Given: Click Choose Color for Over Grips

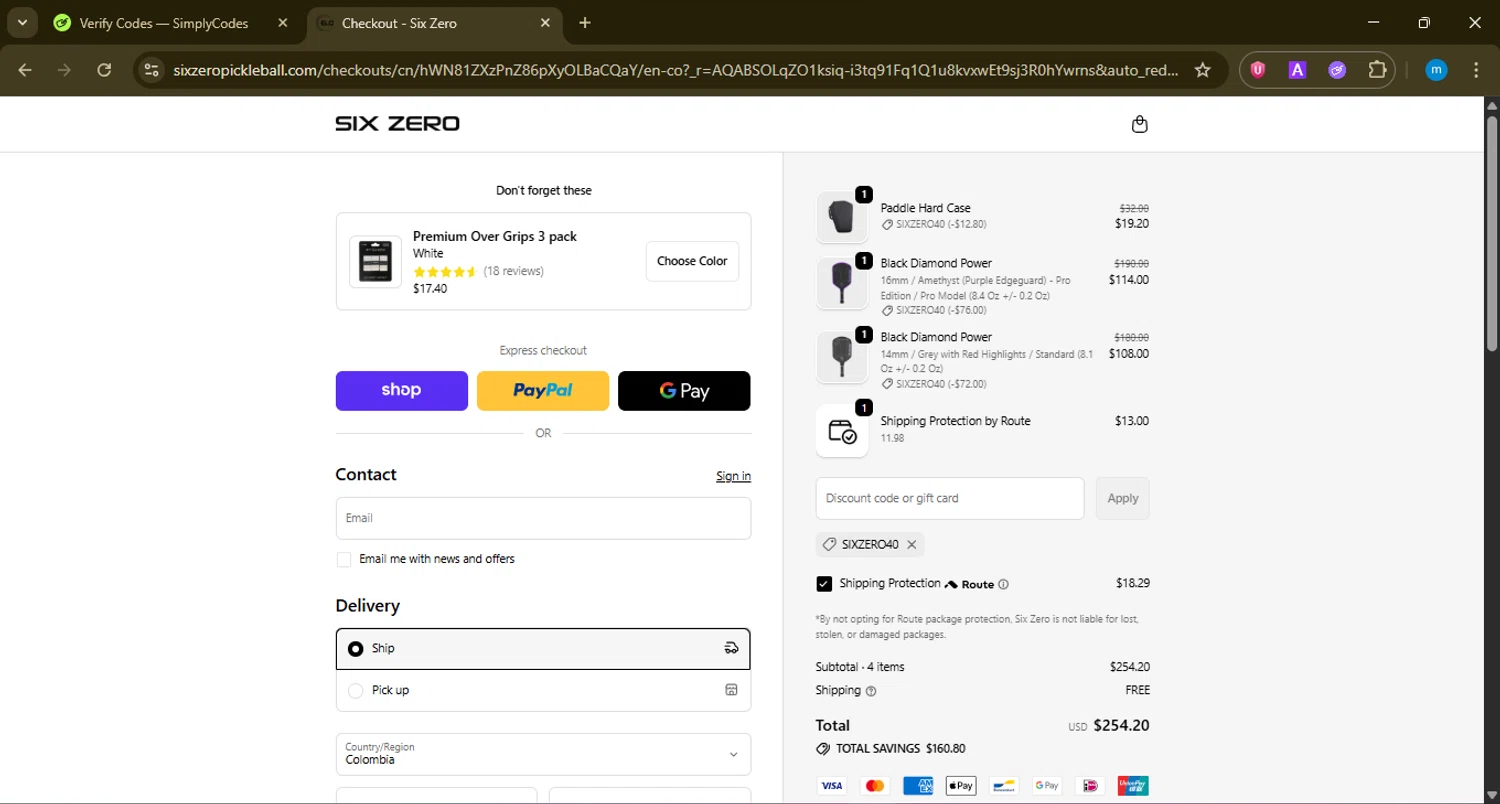Looking at the screenshot, I should click(x=692, y=261).
